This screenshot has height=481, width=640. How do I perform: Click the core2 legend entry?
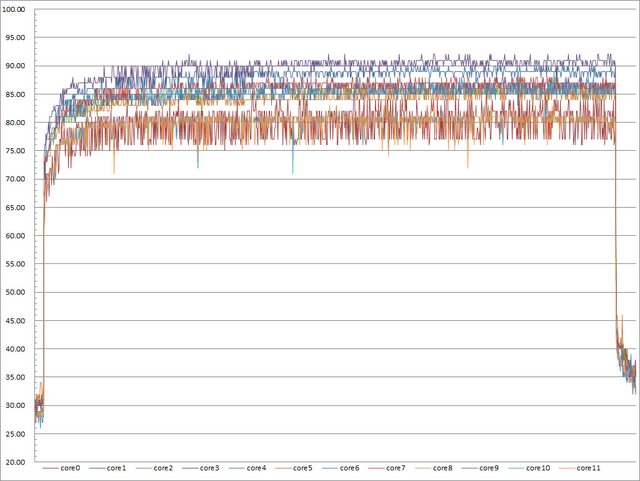pos(164,468)
